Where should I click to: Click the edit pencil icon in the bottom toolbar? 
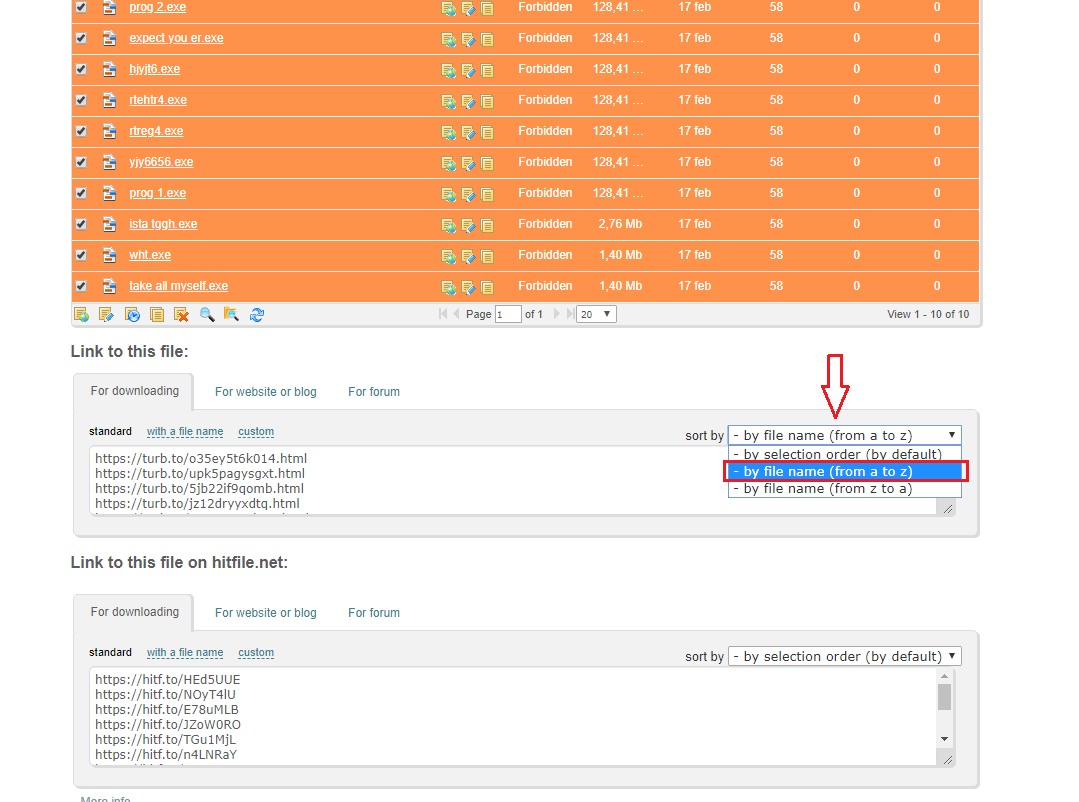[x=106, y=315]
